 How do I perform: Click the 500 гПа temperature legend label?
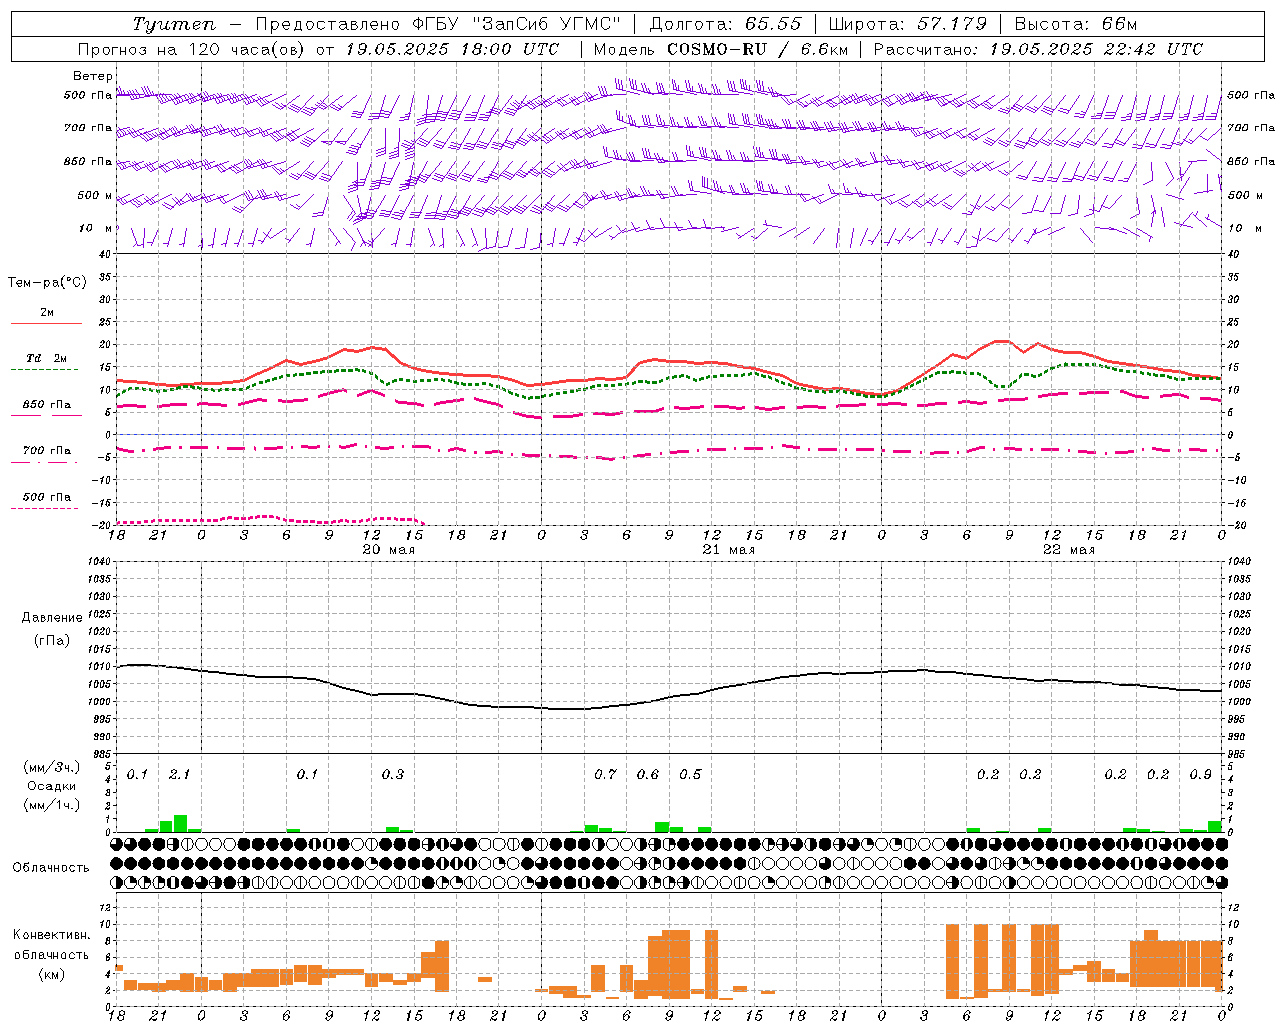[47, 497]
